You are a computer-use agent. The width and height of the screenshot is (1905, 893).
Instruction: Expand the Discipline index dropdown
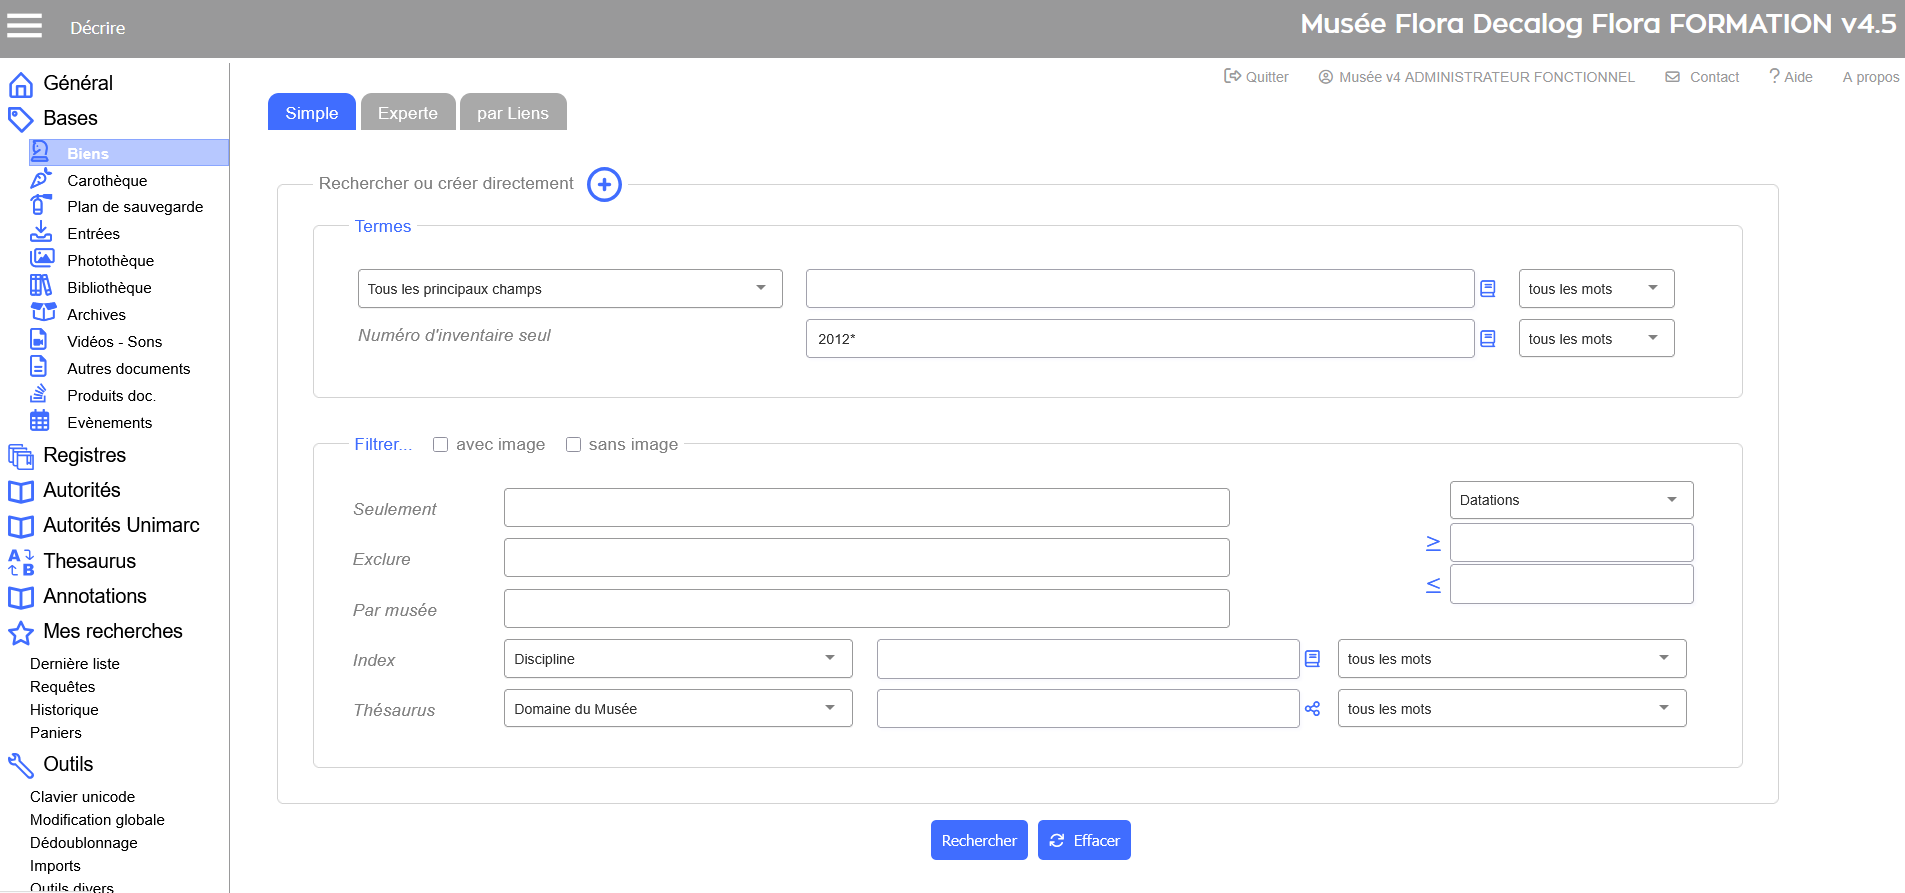click(x=677, y=659)
